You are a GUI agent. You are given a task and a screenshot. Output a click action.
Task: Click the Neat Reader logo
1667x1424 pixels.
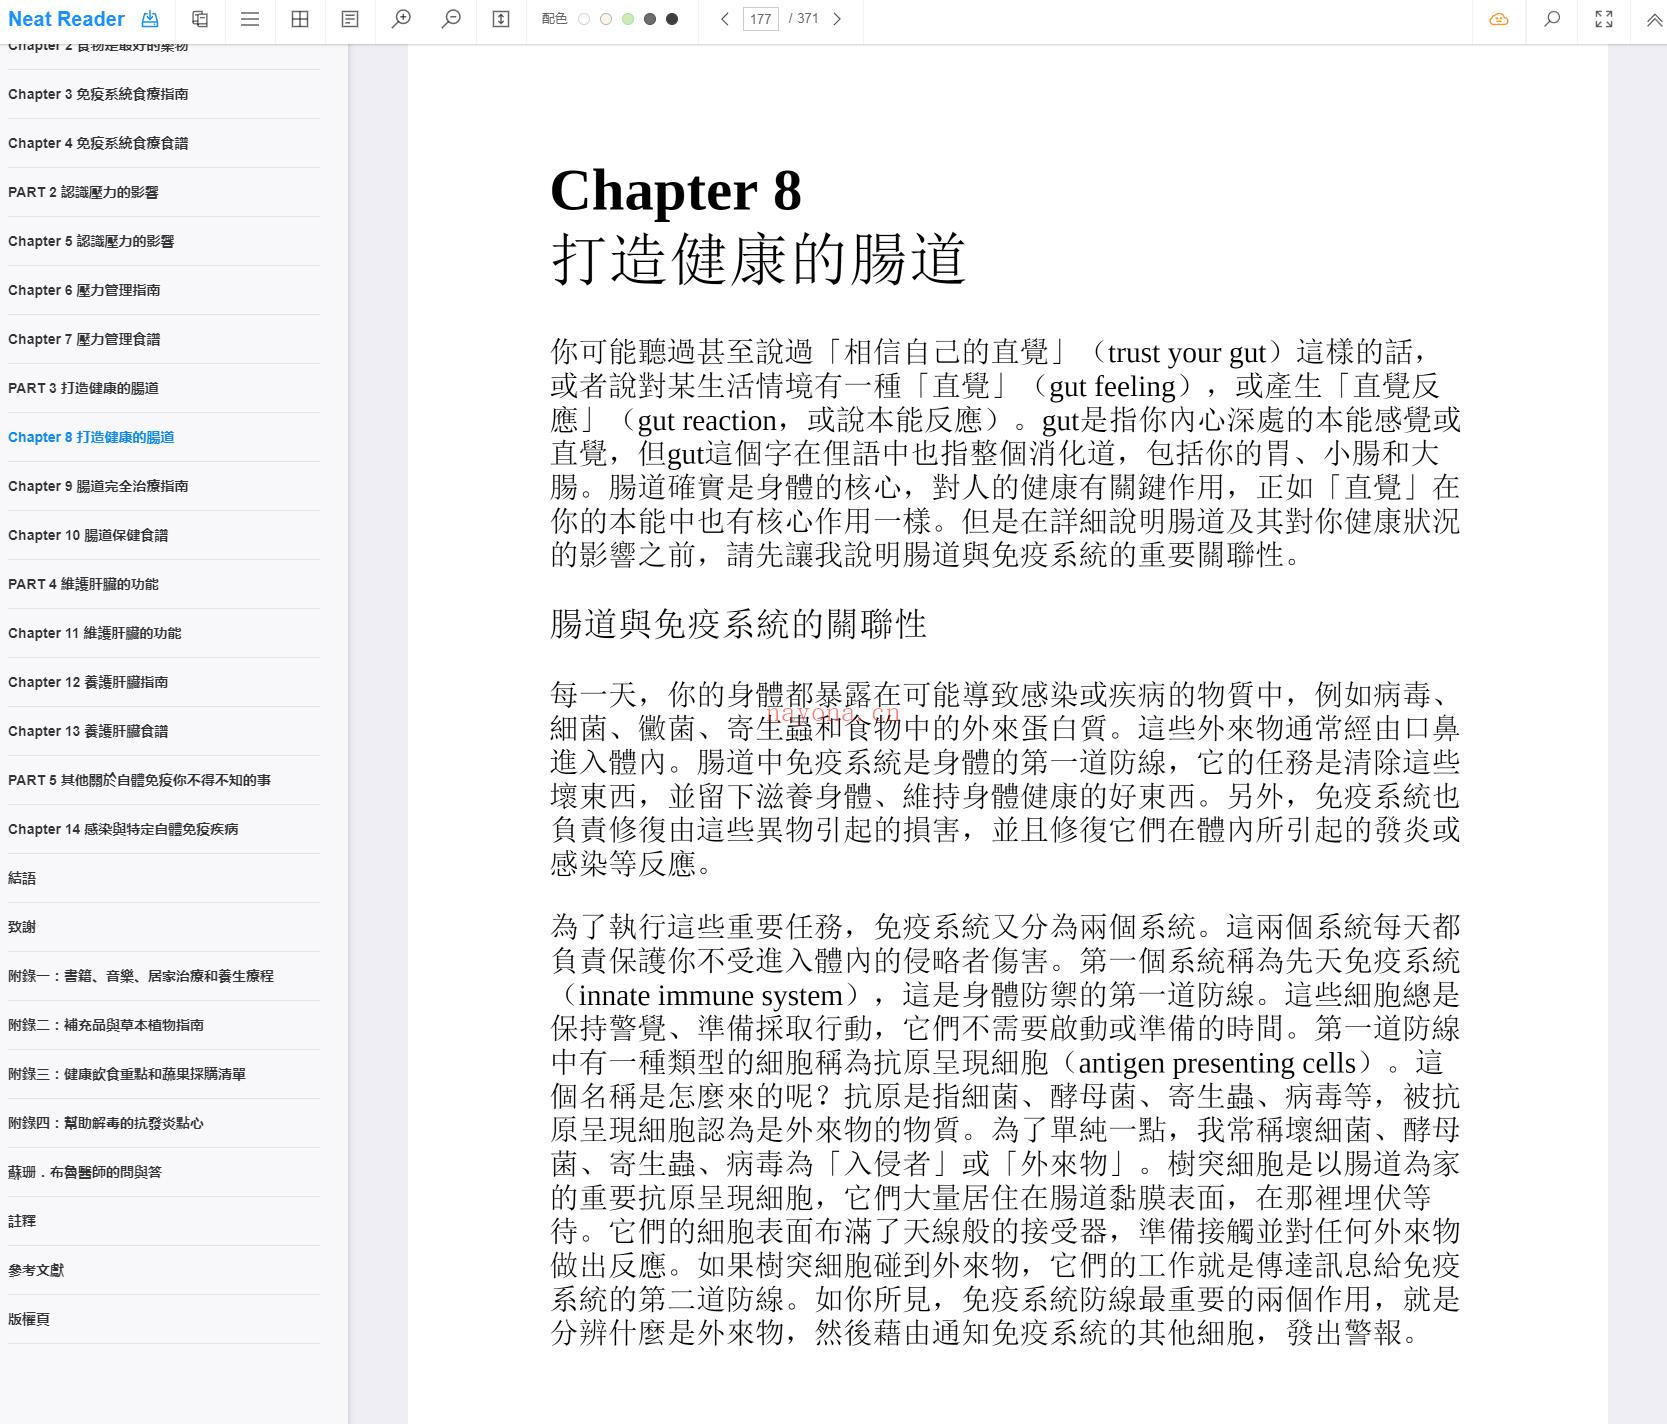point(66,19)
